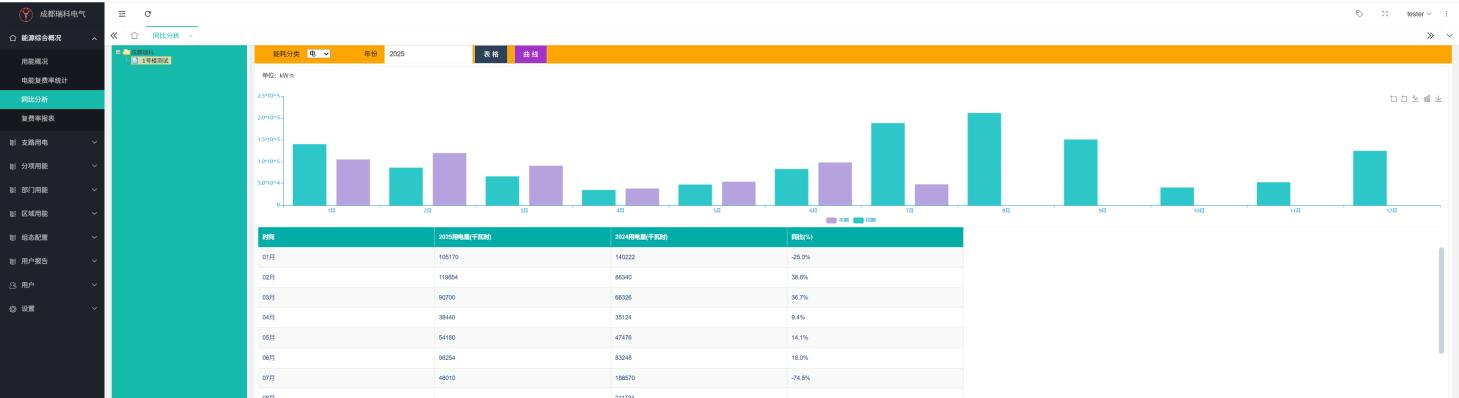The width and height of the screenshot is (1459, 398).
Task: Toggle fullscreen mode icon
Action: (x=1385, y=13)
